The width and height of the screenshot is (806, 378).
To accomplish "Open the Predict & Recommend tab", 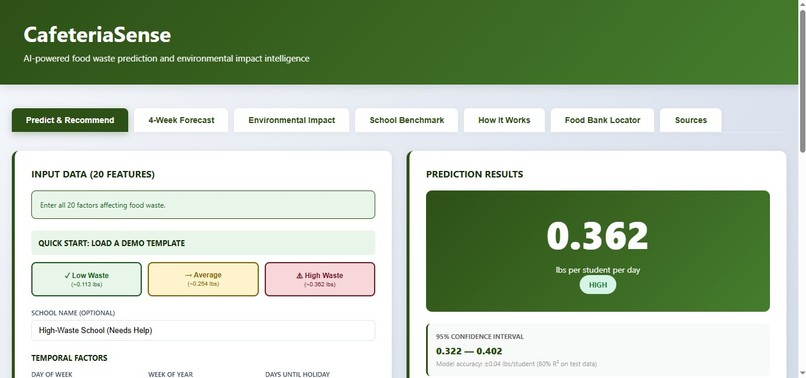I will pos(70,120).
